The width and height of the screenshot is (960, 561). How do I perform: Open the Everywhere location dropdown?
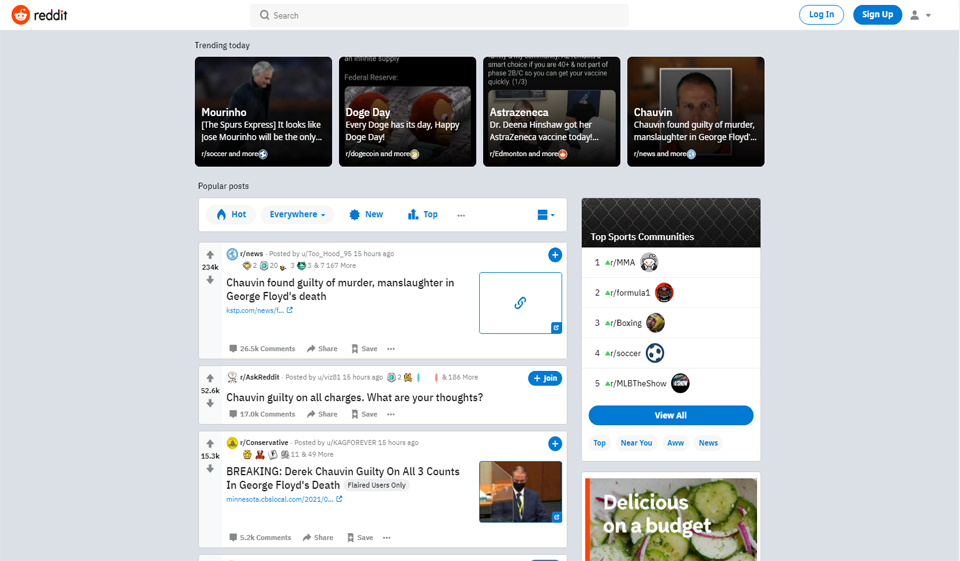point(298,214)
